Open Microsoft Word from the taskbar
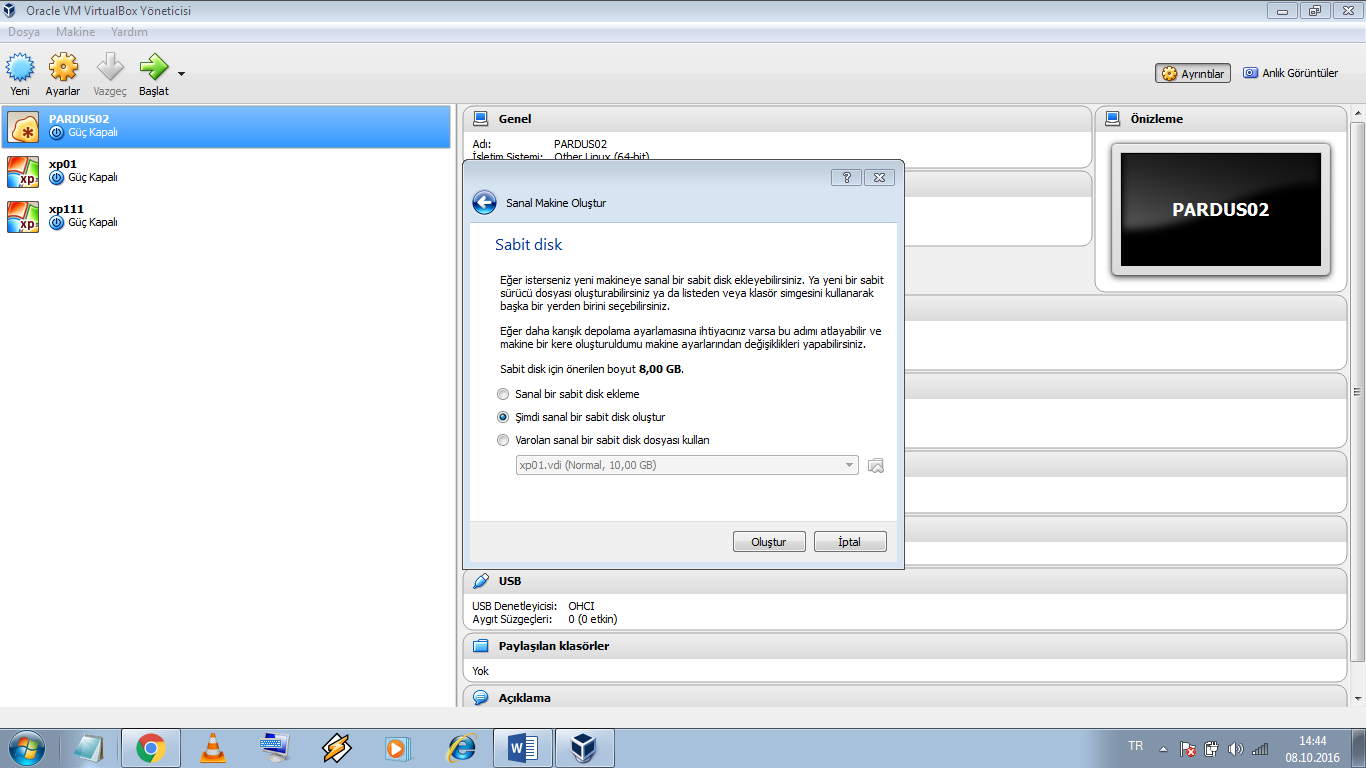The width and height of the screenshot is (1366, 768). (x=523, y=748)
